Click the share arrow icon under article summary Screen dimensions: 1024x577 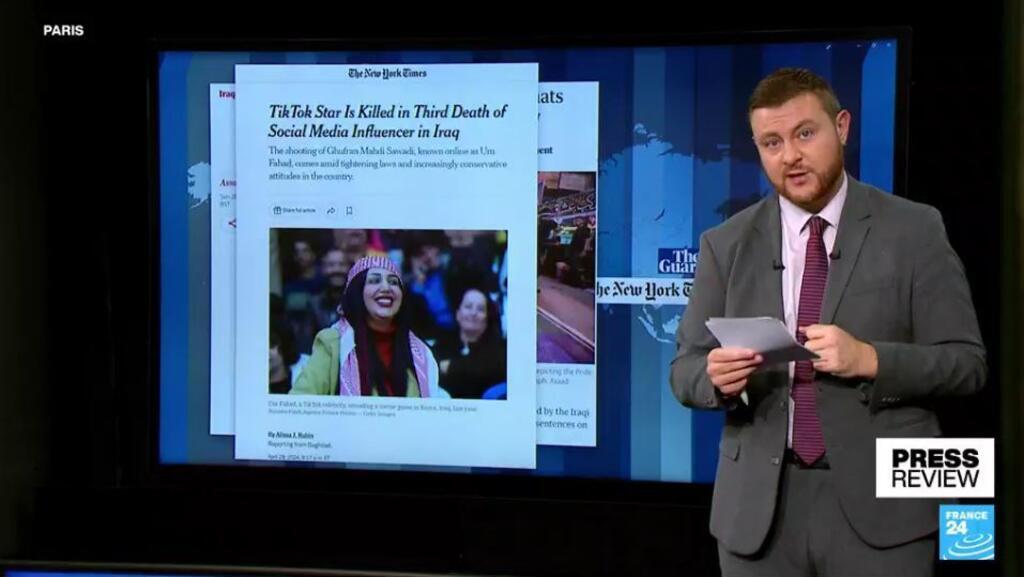pyautogui.click(x=331, y=211)
